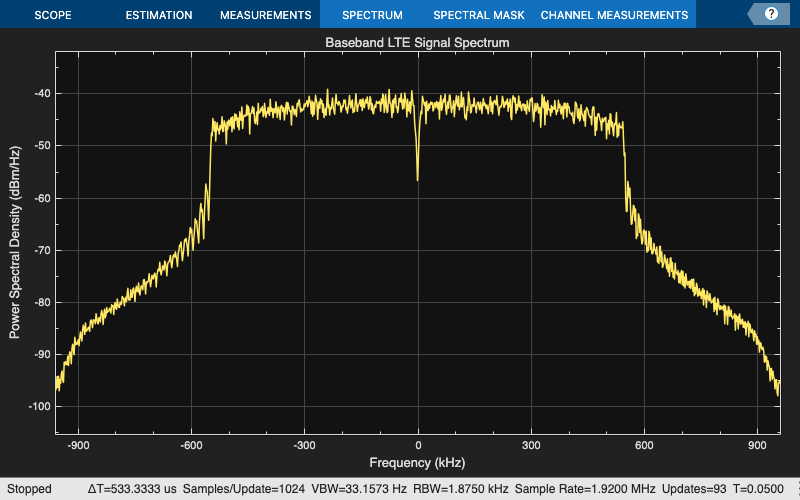This screenshot has width=800, height=500.
Task: Click the -40 y-axis tick label
Action: tap(42, 93)
